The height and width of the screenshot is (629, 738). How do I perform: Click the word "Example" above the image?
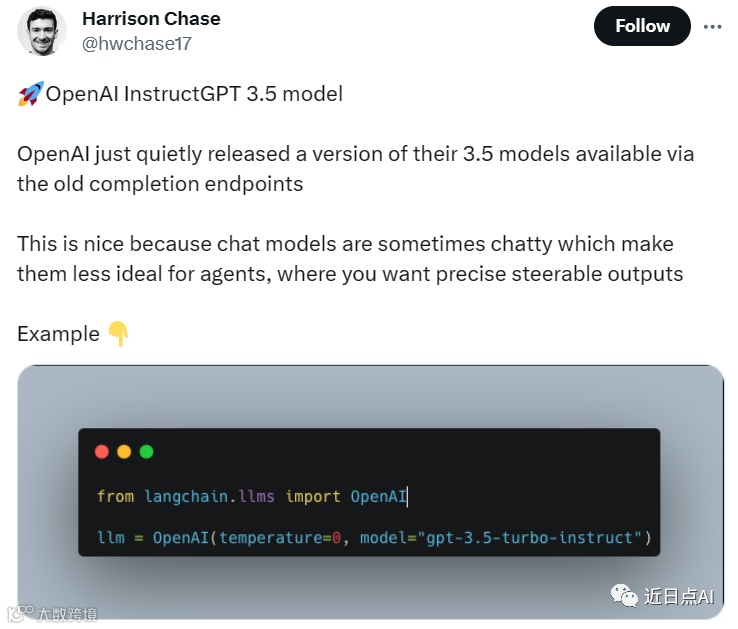tap(58, 334)
